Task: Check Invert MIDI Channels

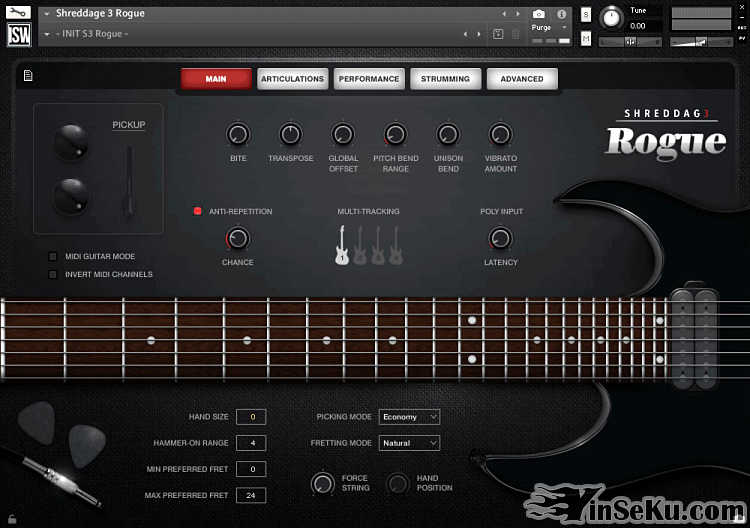Action: (x=54, y=274)
